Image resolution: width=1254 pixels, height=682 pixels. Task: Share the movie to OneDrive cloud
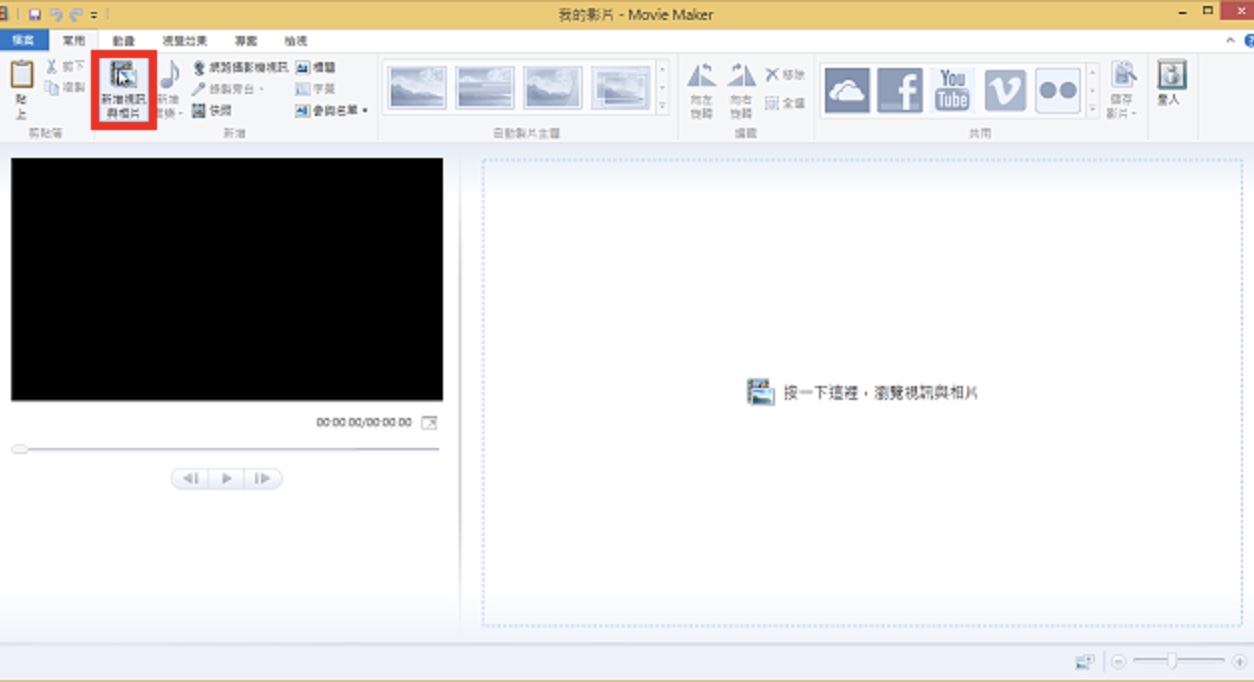pos(847,90)
